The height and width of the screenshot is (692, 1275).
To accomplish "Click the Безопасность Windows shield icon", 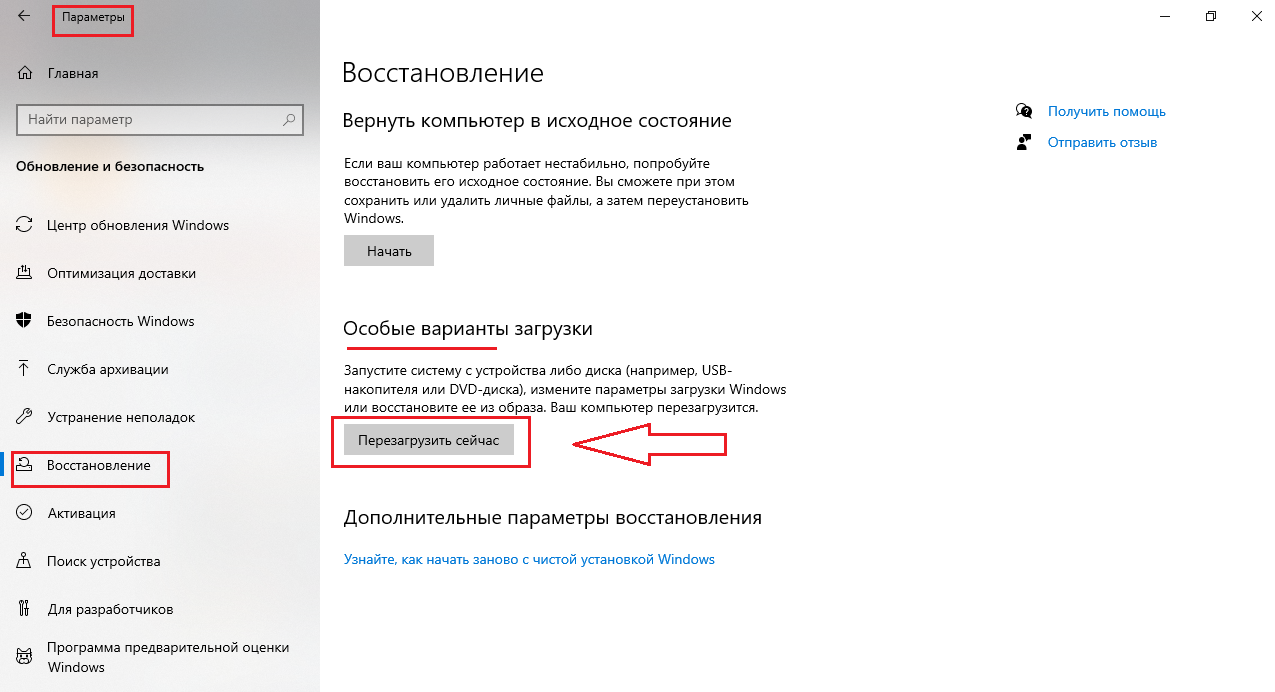I will click(x=25, y=321).
